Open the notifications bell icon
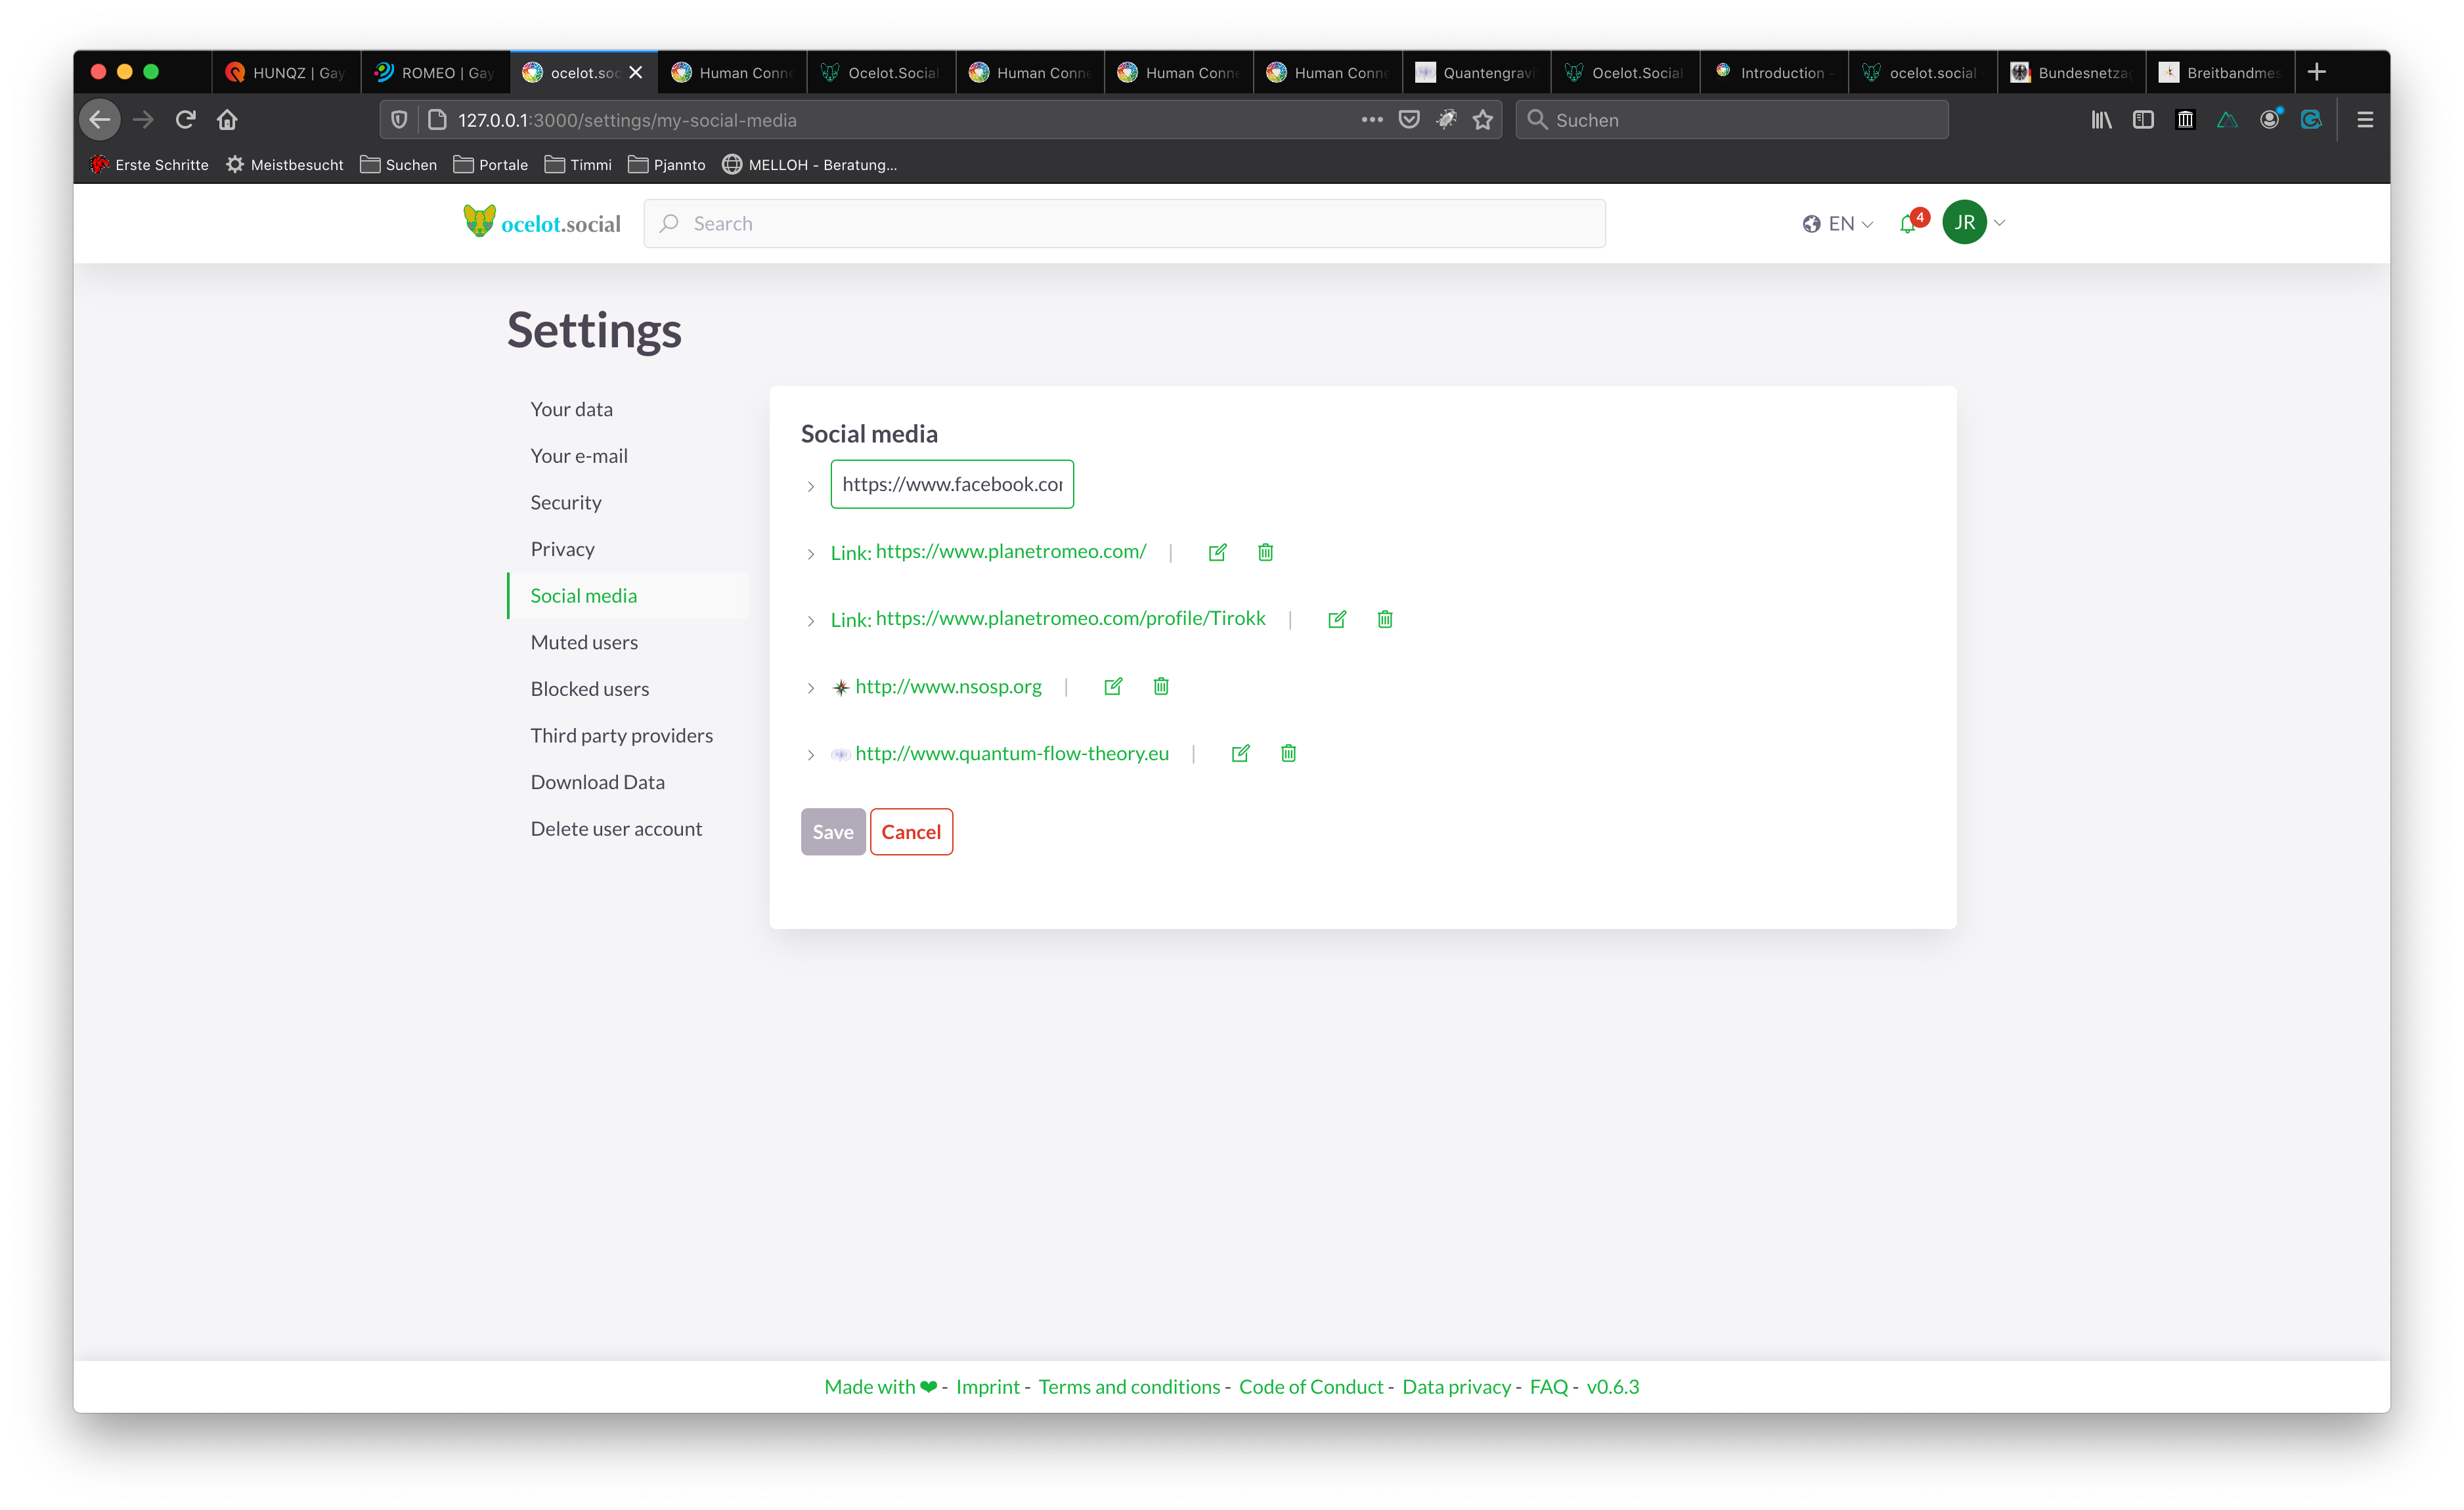This screenshot has height=1510, width=2464. pos(1908,224)
